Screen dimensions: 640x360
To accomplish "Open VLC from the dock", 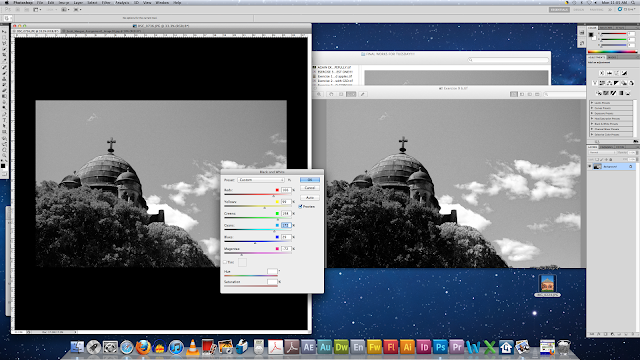I will 192,347.
